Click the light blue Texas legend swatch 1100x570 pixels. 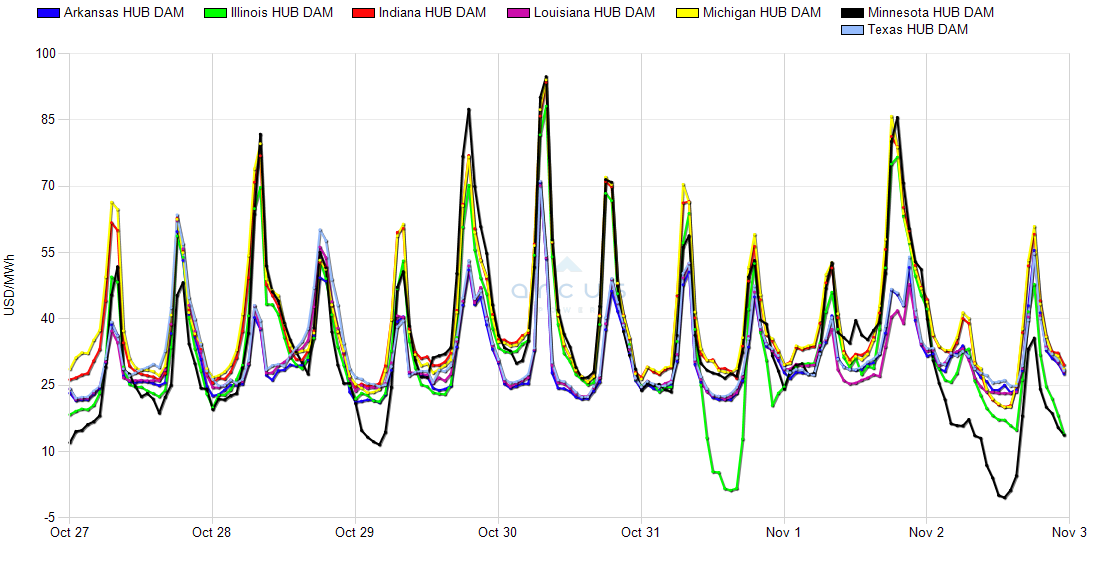(x=851, y=30)
